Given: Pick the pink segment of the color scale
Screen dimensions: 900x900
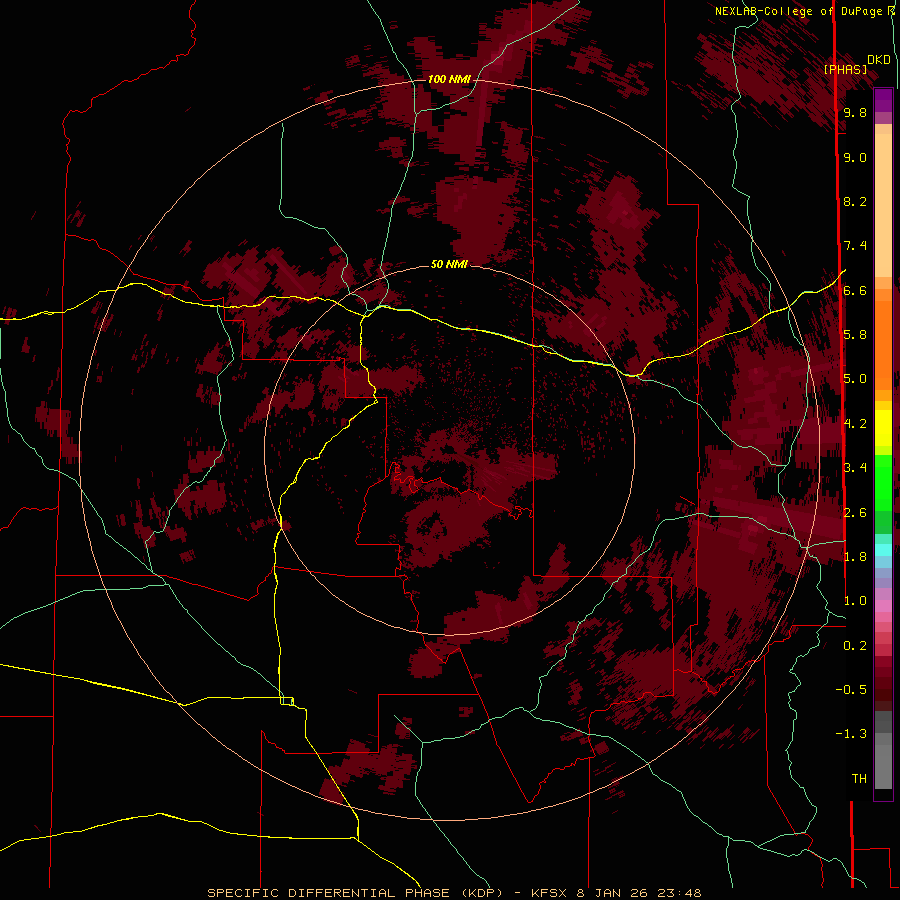Looking at the screenshot, I should tap(883, 606).
